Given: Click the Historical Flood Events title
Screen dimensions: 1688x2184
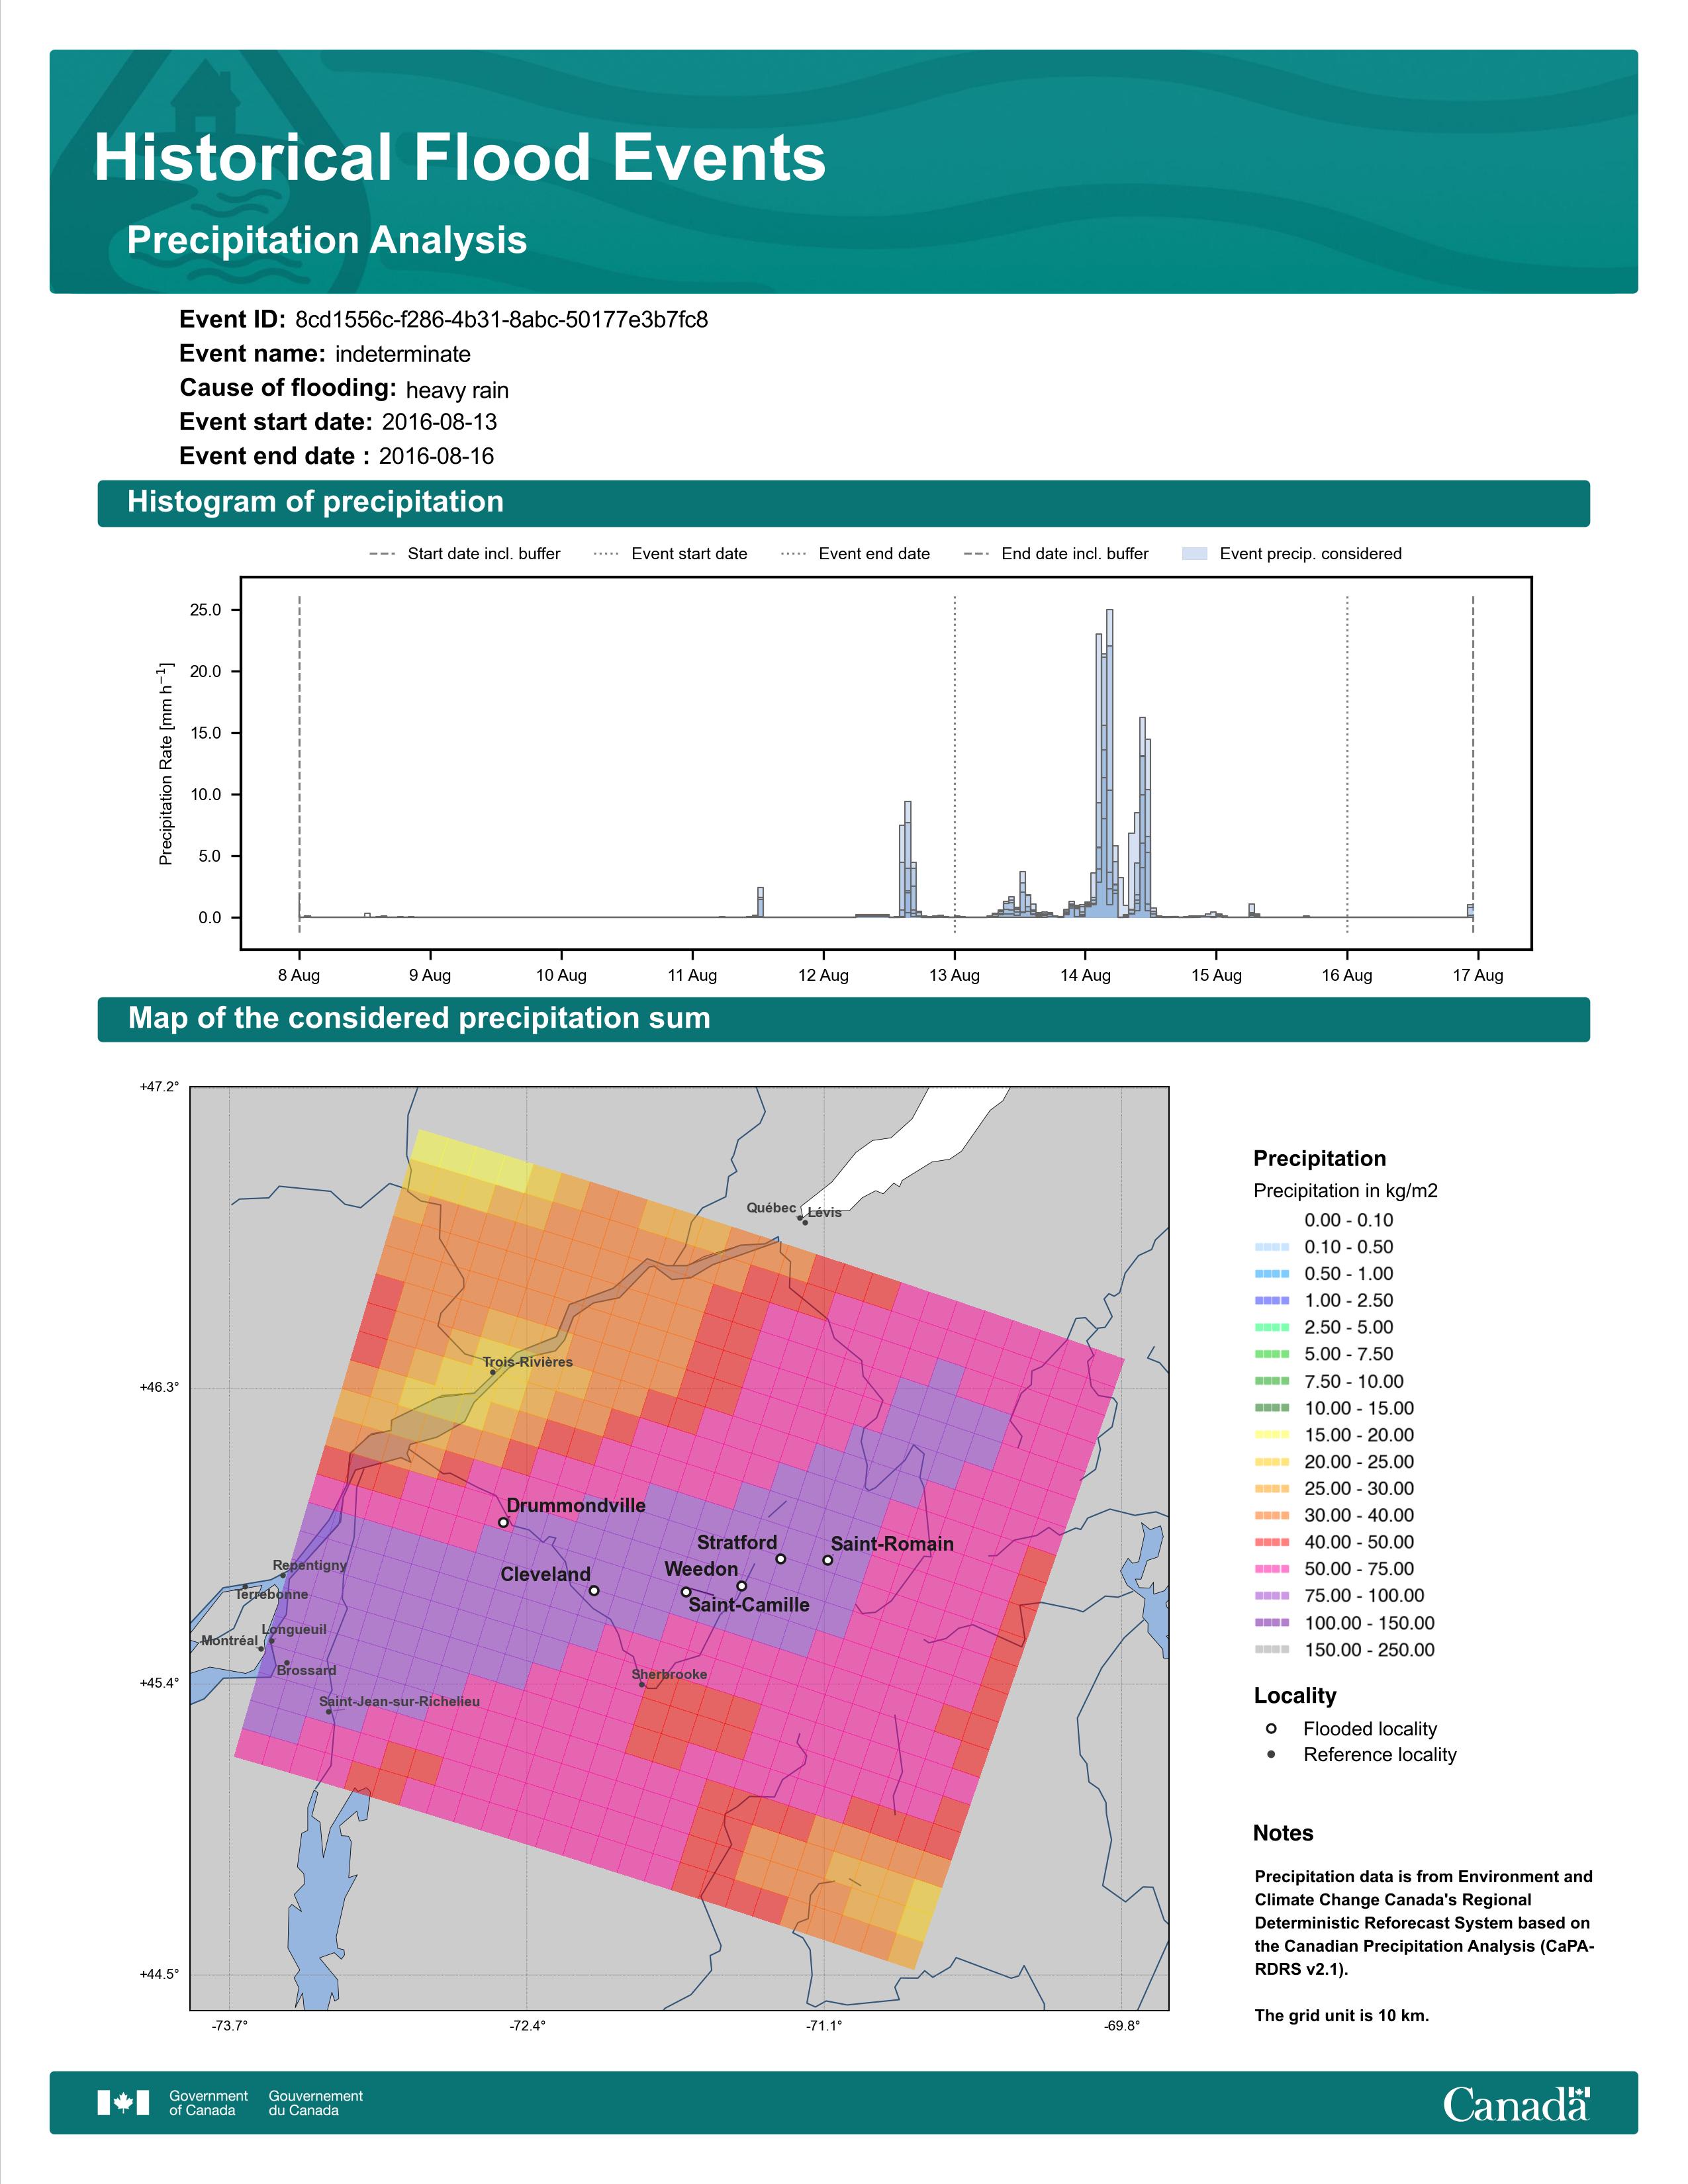Looking at the screenshot, I should 460,158.
